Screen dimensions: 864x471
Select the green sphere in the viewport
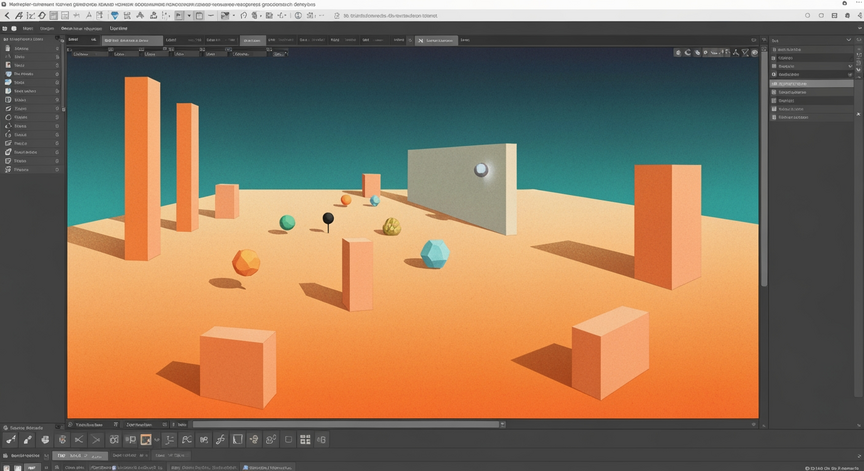(x=287, y=223)
